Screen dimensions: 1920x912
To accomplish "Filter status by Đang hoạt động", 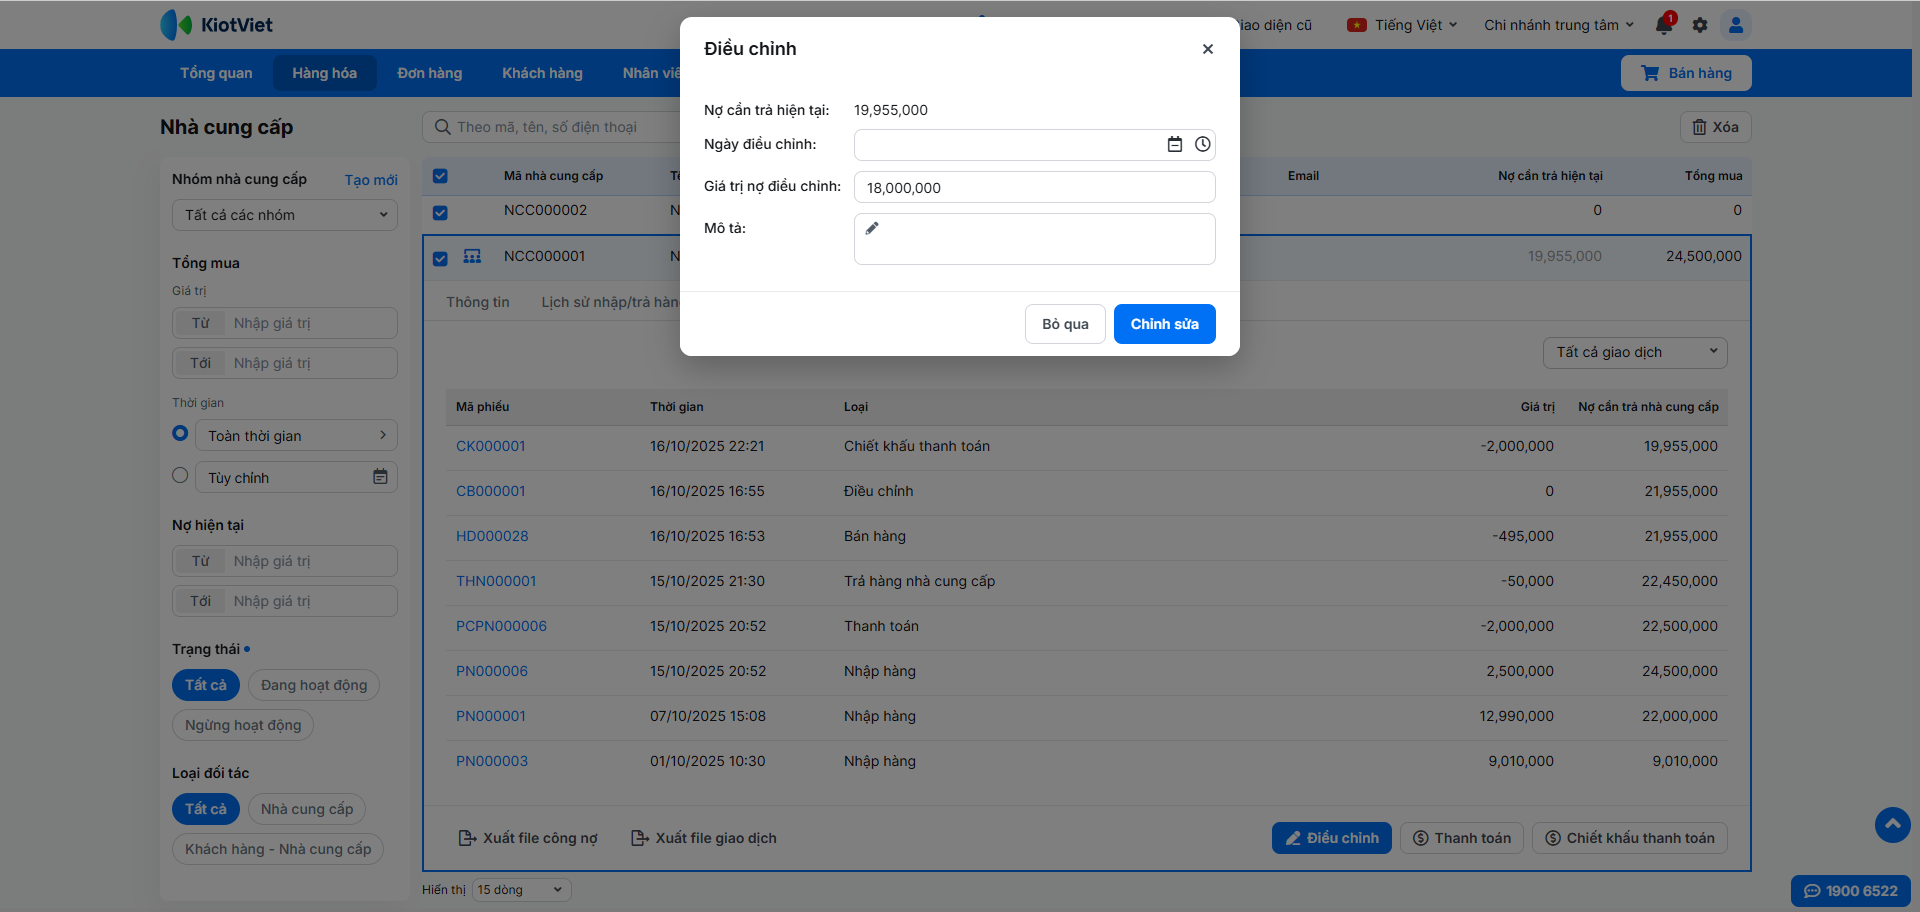I will (x=314, y=685).
